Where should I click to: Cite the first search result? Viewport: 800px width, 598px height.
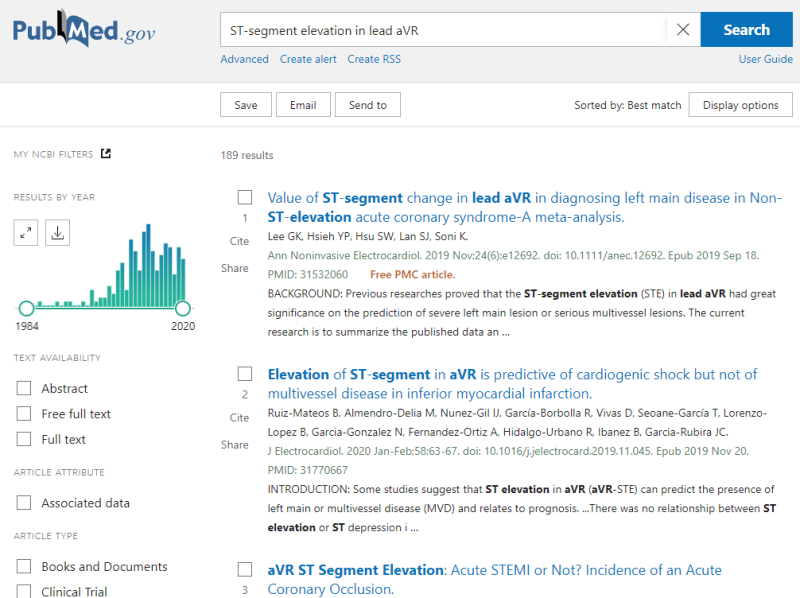pos(239,241)
